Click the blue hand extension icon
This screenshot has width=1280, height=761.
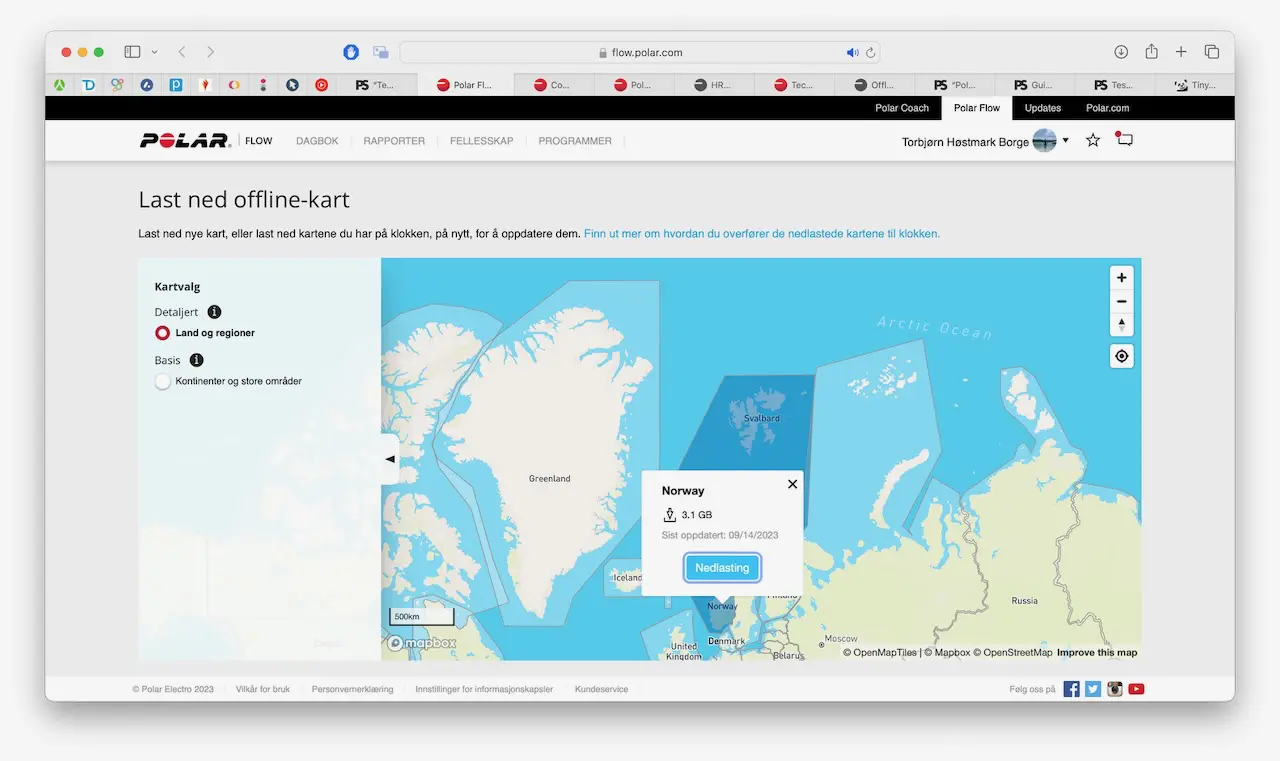[x=351, y=52]
